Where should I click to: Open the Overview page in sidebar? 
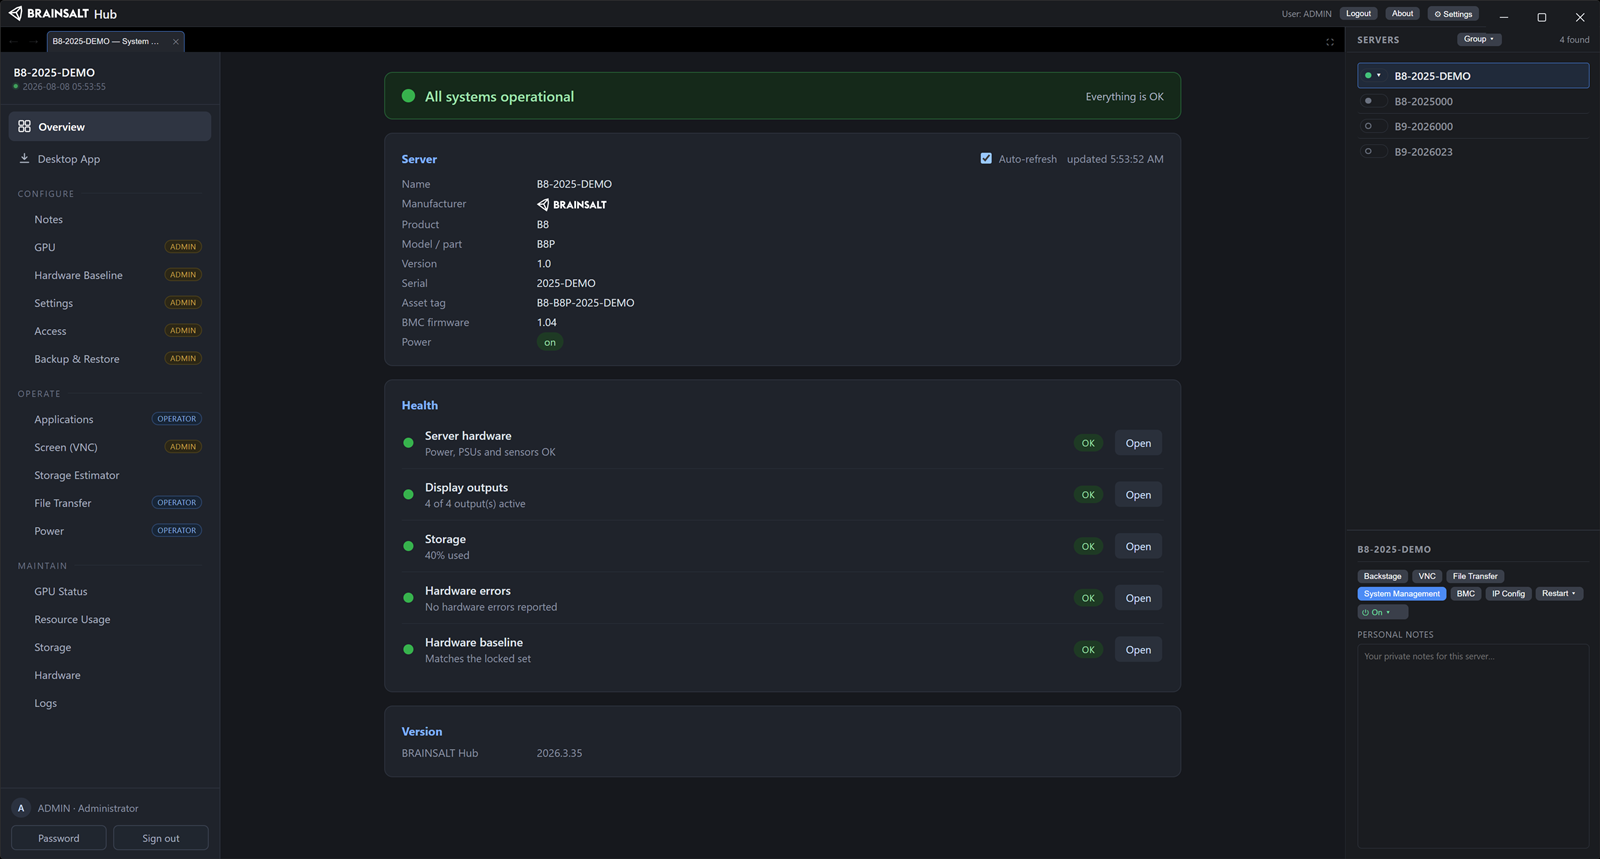110,127
